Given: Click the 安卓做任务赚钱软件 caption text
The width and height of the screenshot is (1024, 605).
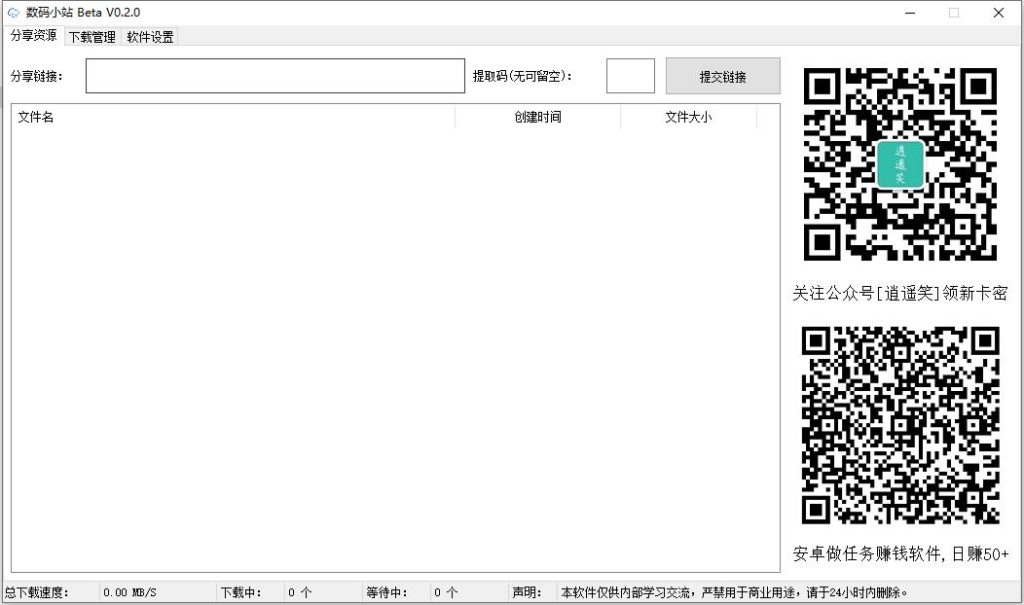Looking at the screenshot, I should click(901, 554).
